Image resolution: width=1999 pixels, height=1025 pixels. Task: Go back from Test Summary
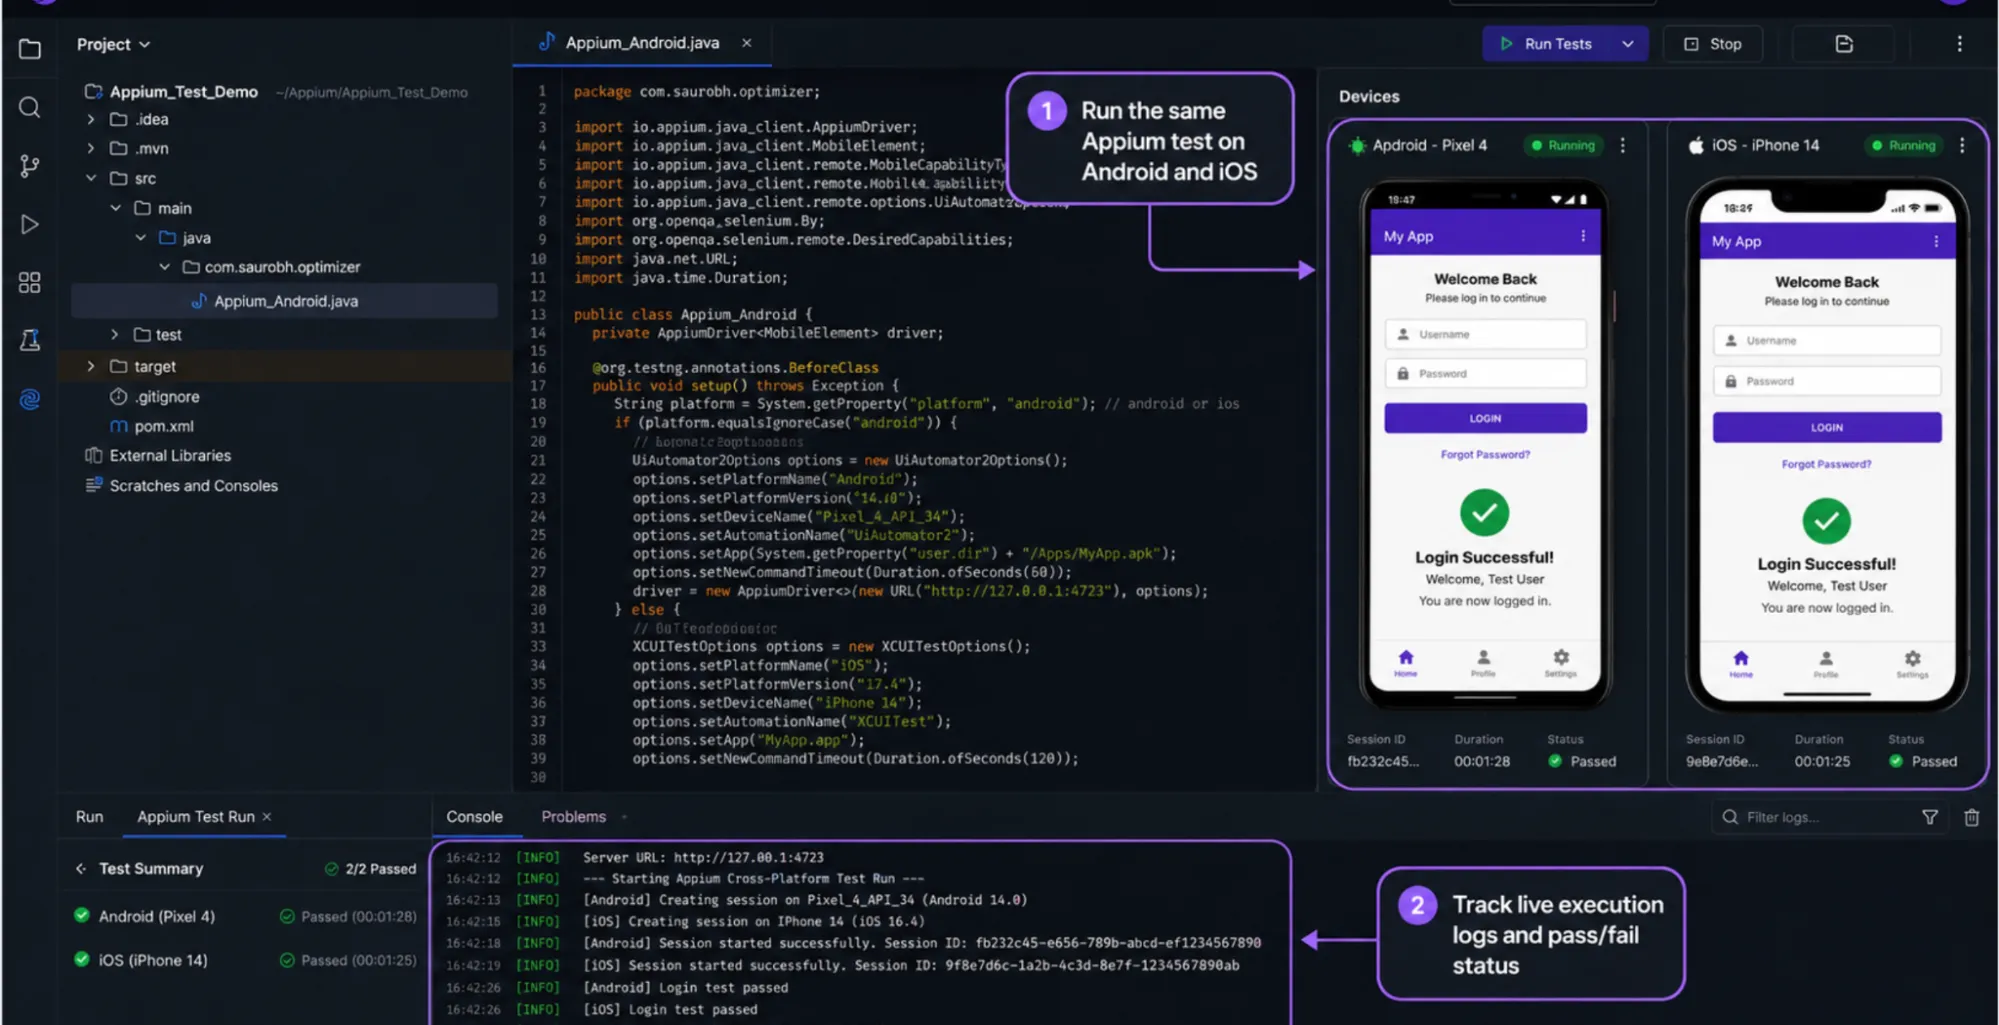coord(81,868)
